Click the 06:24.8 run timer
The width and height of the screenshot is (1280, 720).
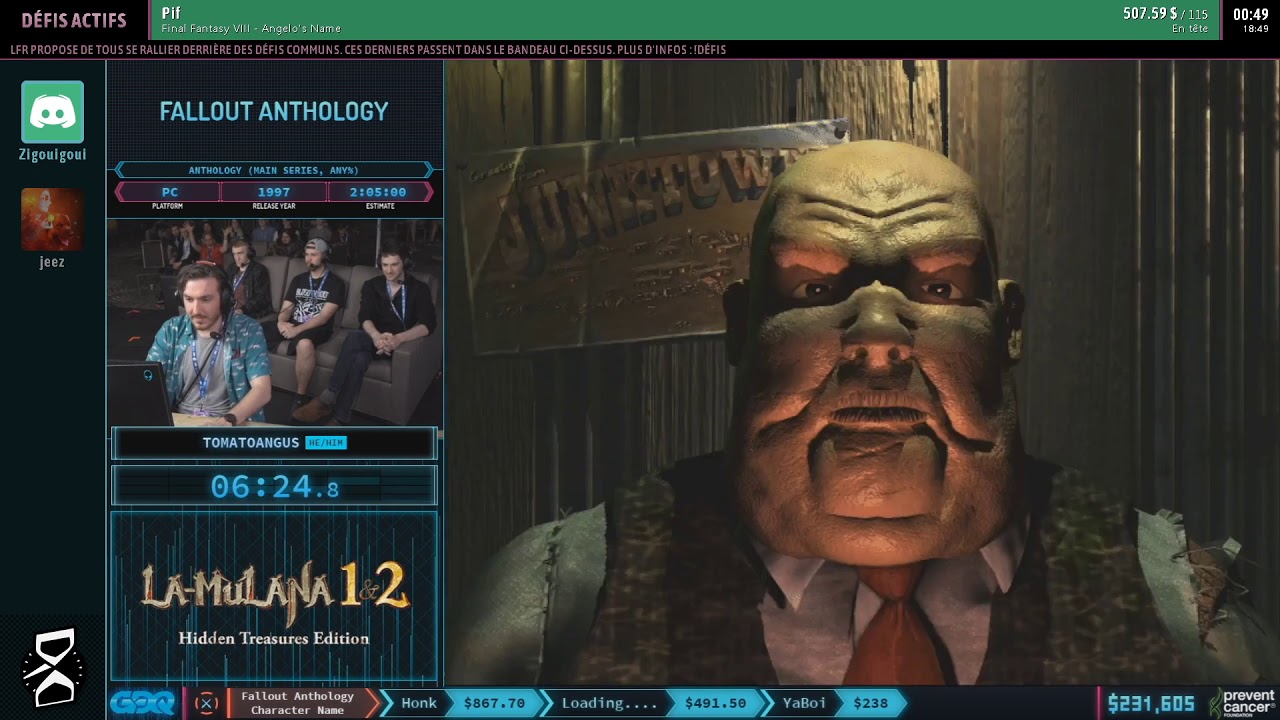click(274, 487)
